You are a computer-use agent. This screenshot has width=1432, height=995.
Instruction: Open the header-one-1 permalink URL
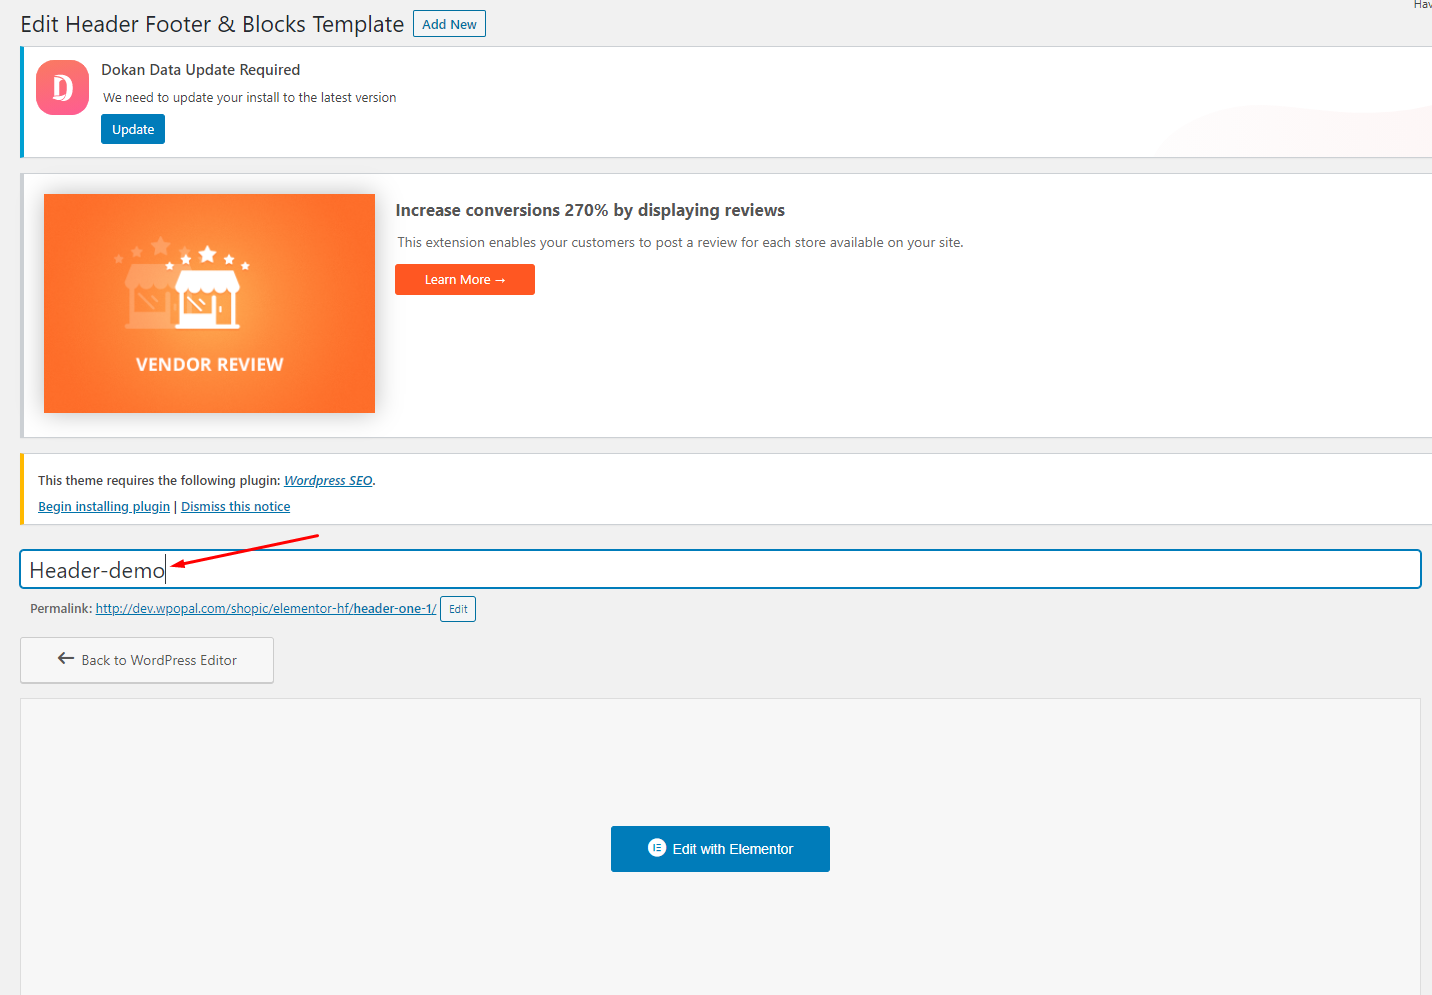click(x=266, y=609)
